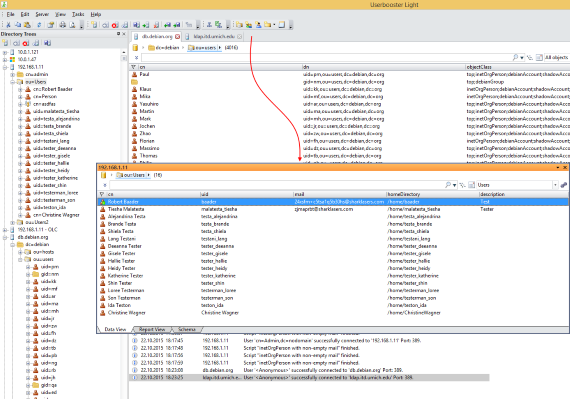The width and height of the screenshot is (570, 399).
Task: Click the All objects view selector
Action: (557, 57)
